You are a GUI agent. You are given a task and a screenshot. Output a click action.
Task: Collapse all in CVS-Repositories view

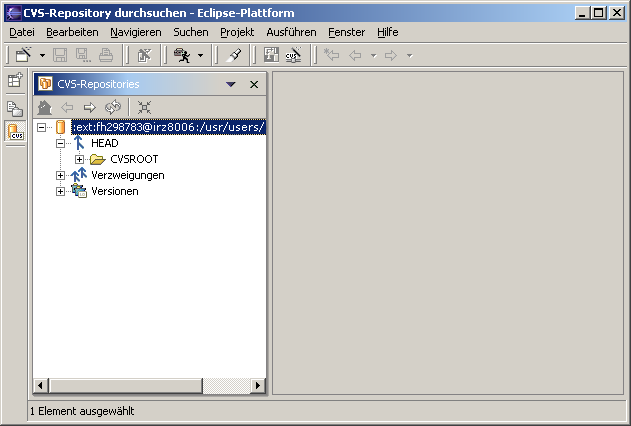pos(144,107)
